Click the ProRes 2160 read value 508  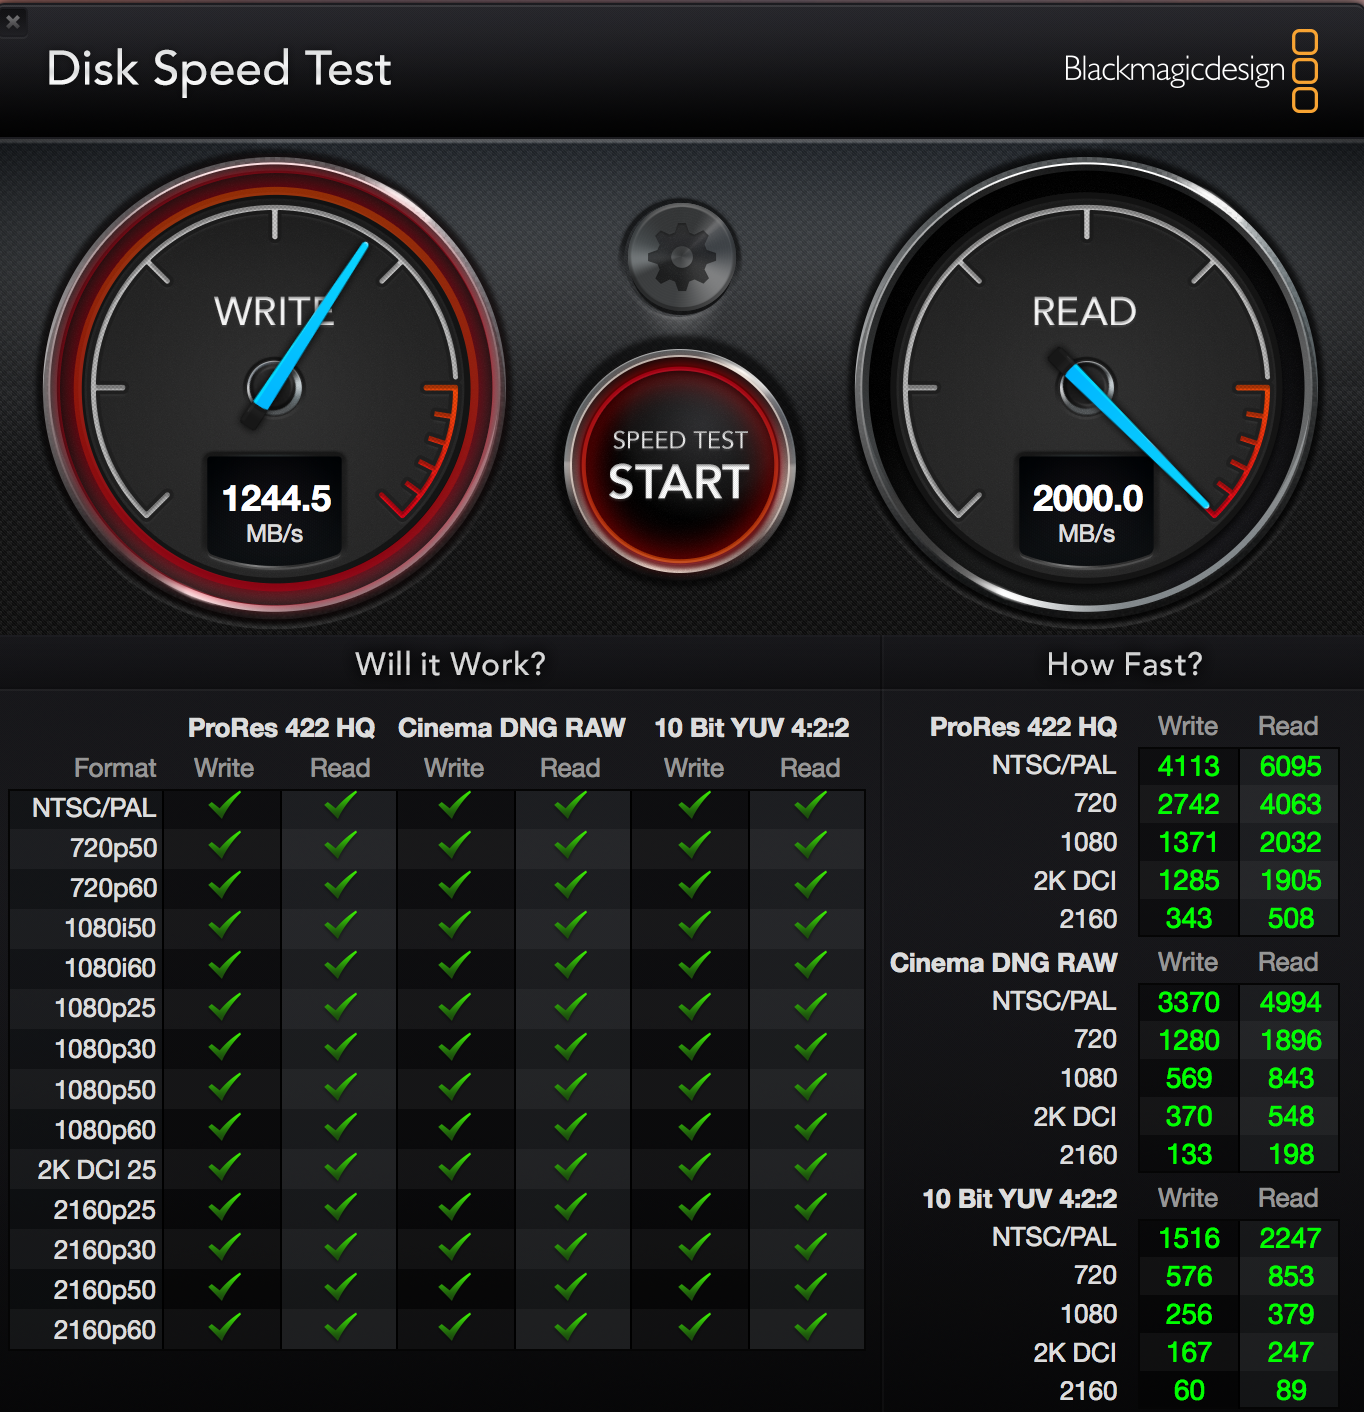click(x=1291, y=918)
